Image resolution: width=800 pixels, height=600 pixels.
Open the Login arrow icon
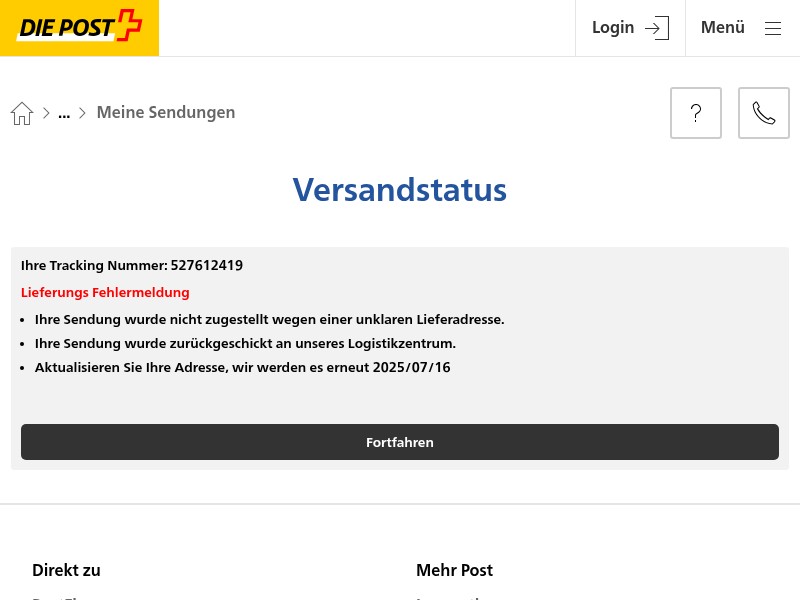point(657,28)
